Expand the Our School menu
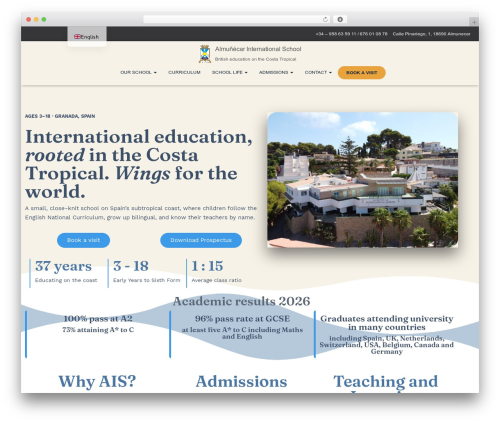The width and height of the screenshot is (500, 423). pos(138,72)
